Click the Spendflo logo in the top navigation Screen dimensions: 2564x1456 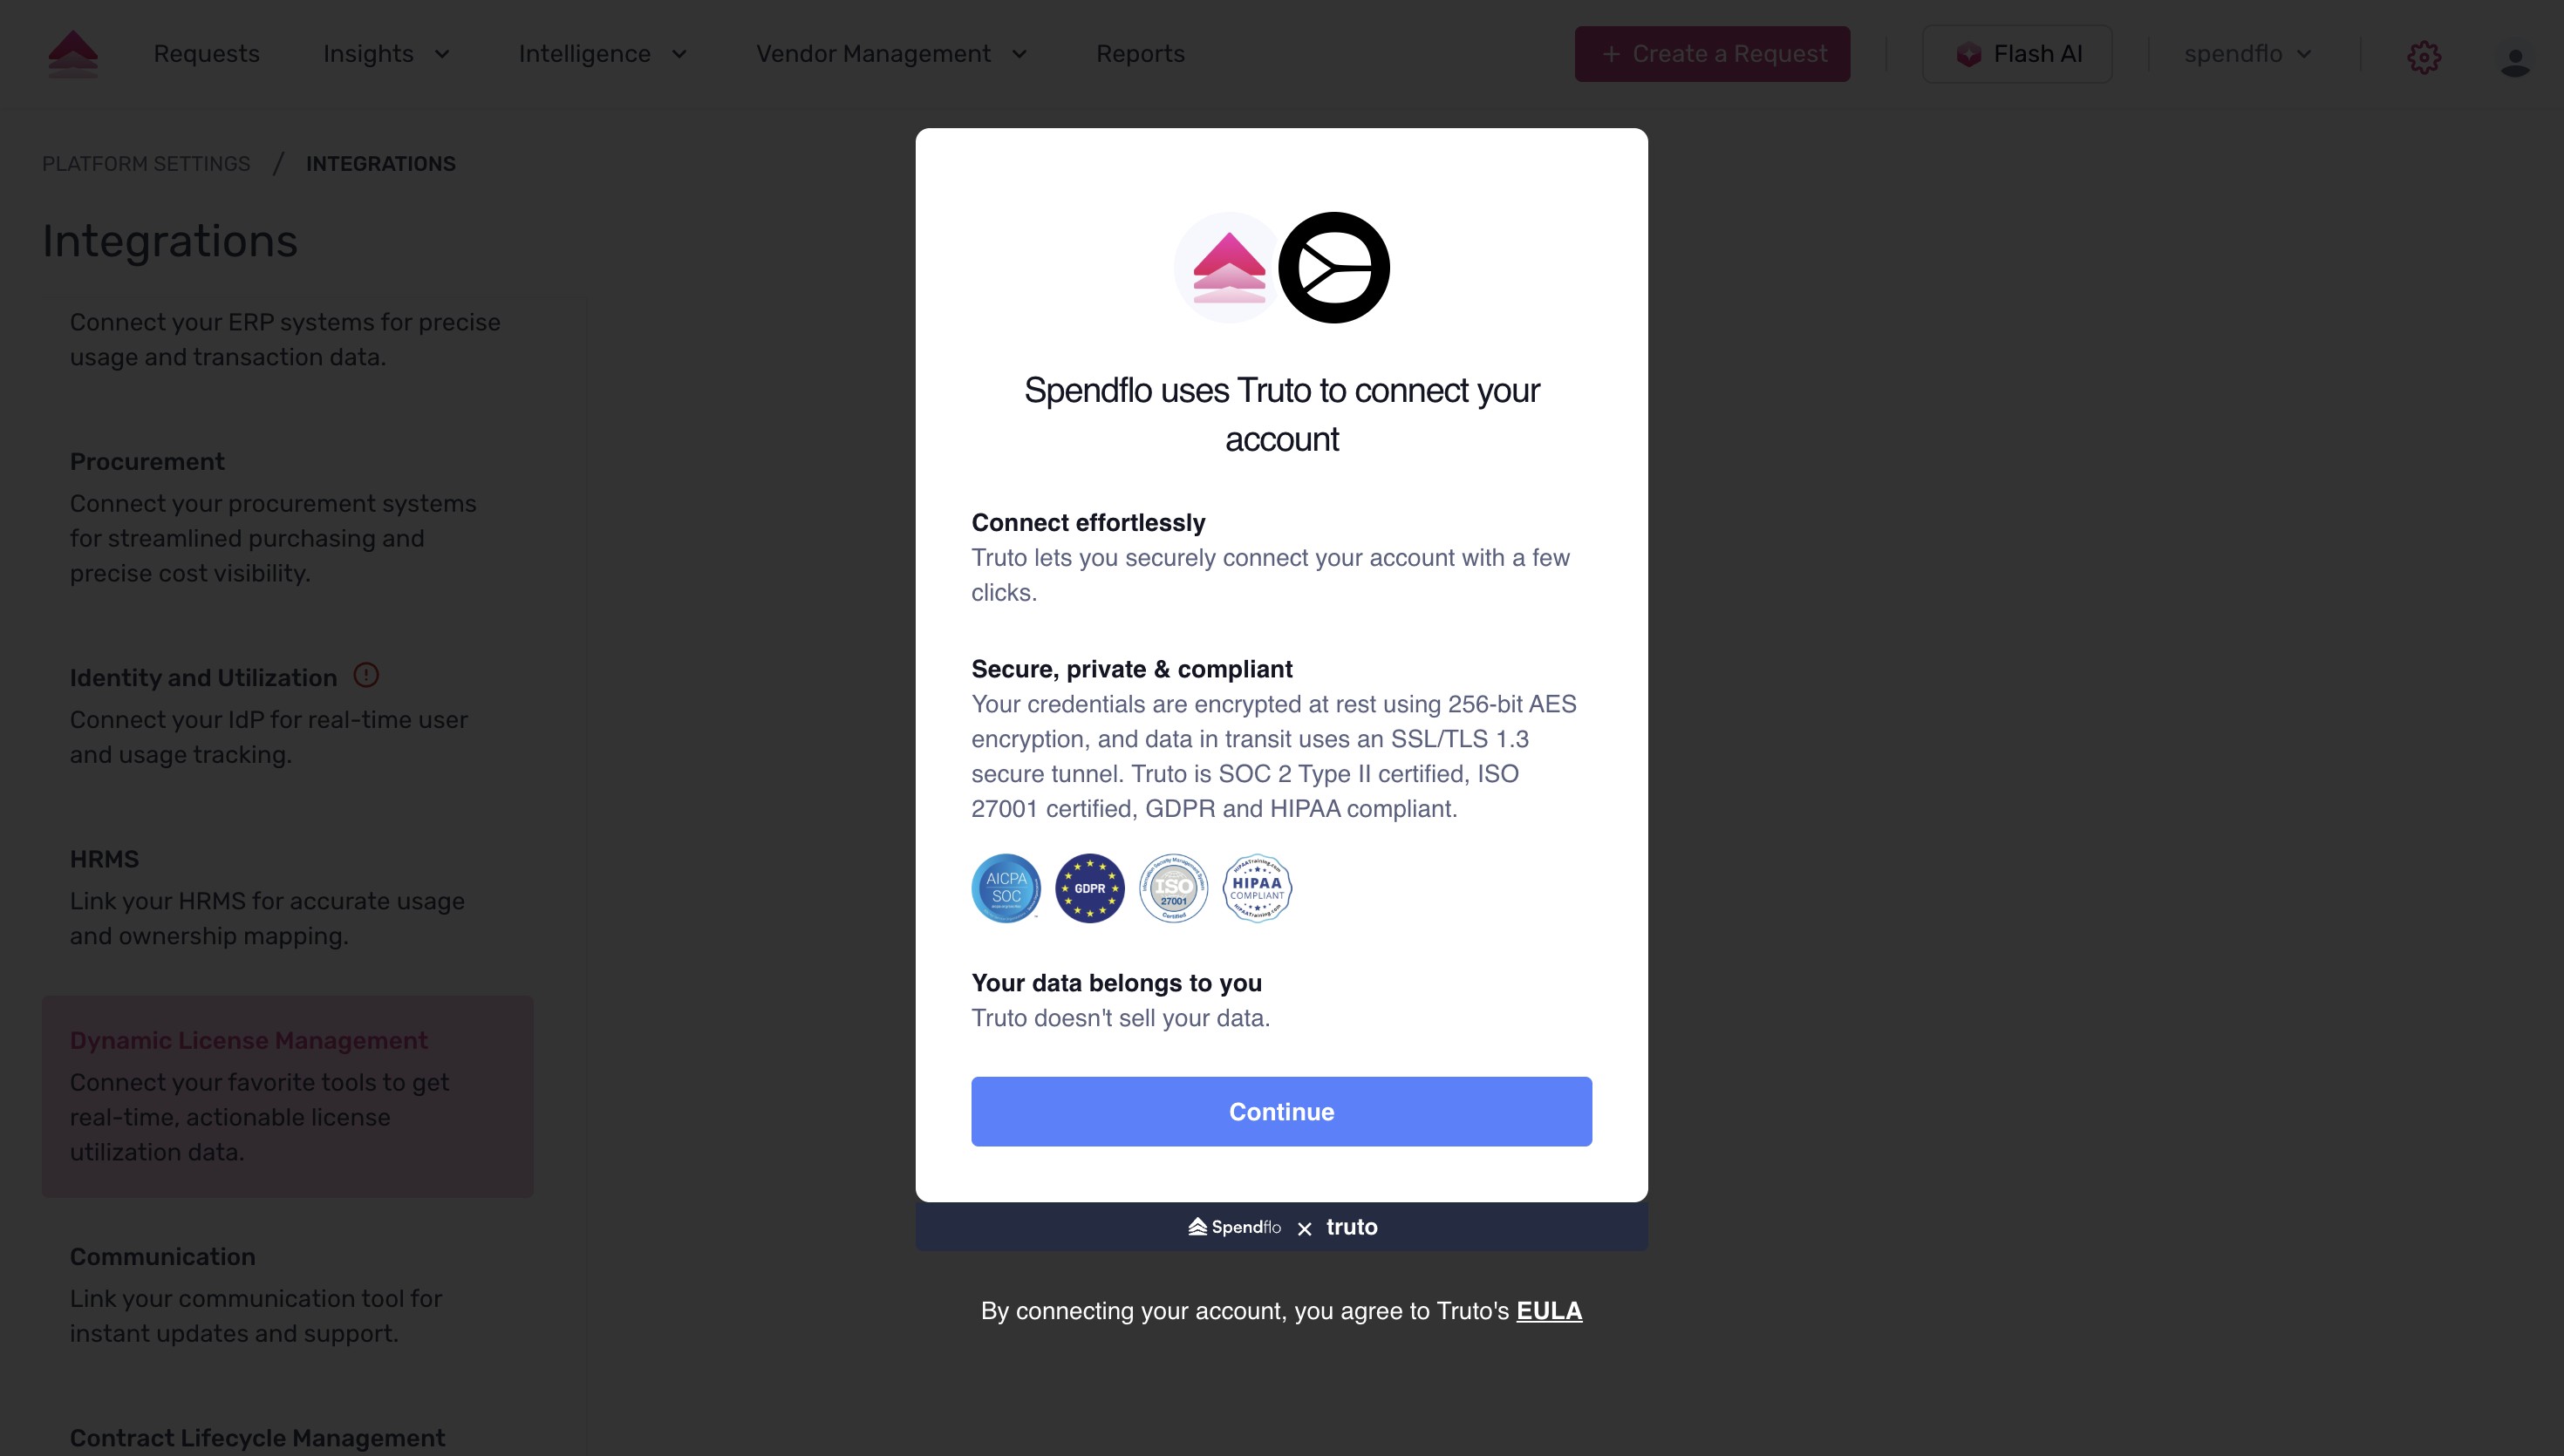coord(72,54)
